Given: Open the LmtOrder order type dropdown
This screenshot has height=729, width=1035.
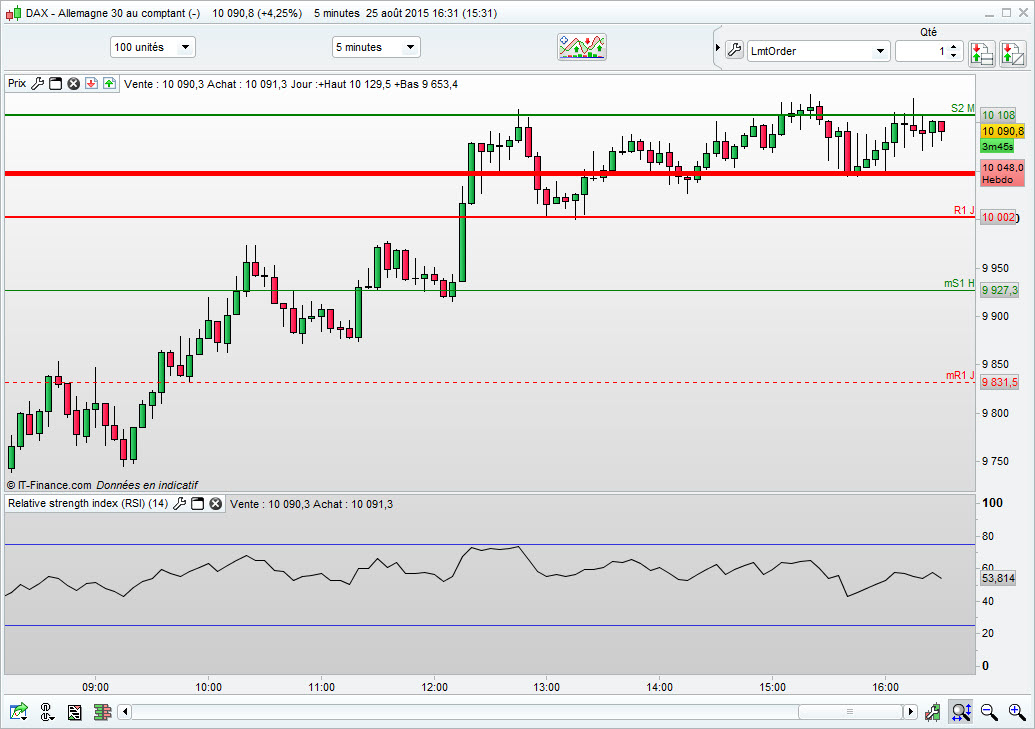Looking at the screenshot, I should tap(818, 51).
